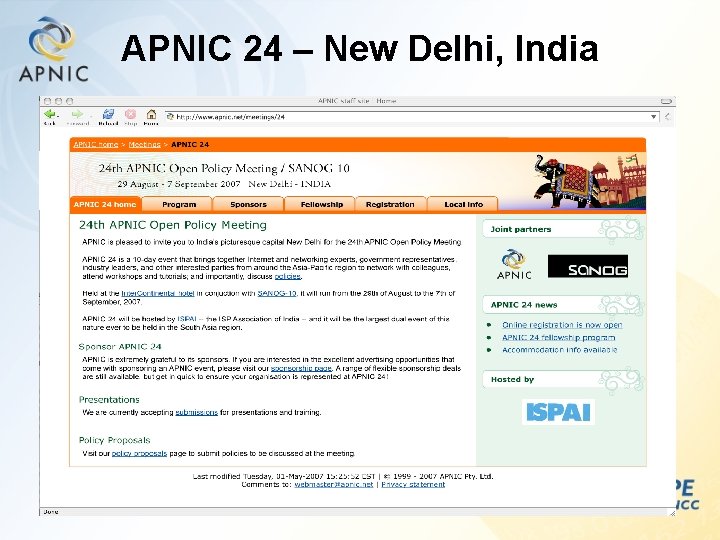
Task: Switch to the Fellowship tab
Action: pos(321,204)
